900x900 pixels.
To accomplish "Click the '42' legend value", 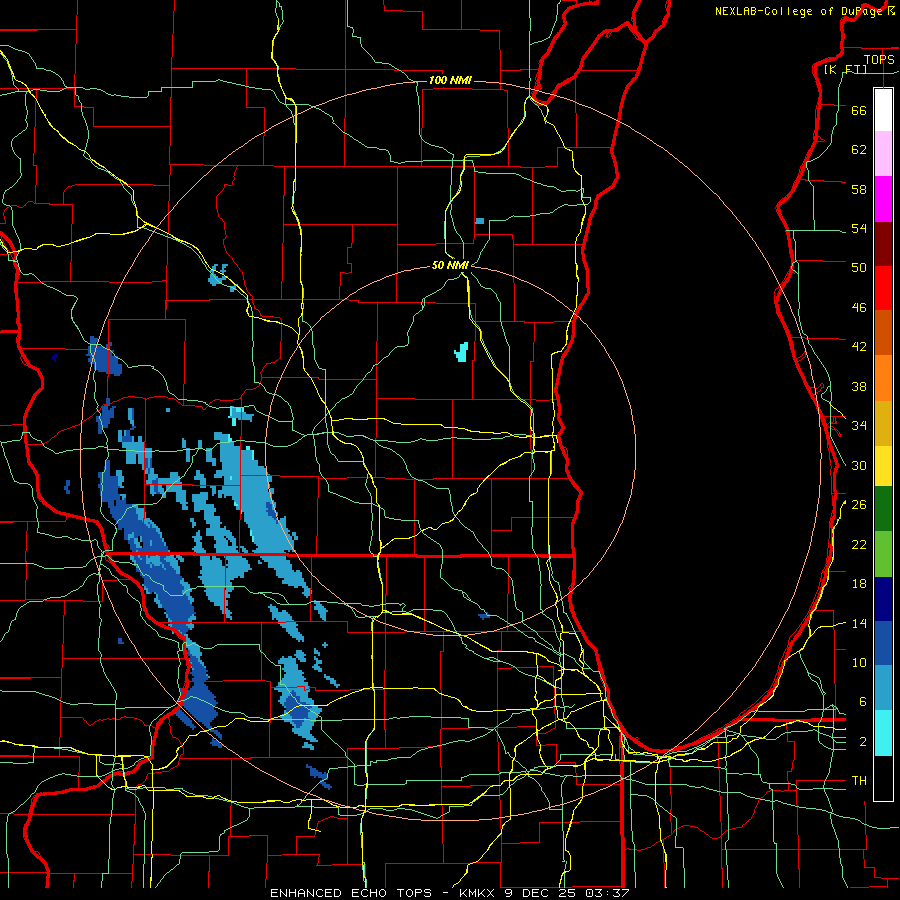I will click(859, 347).
